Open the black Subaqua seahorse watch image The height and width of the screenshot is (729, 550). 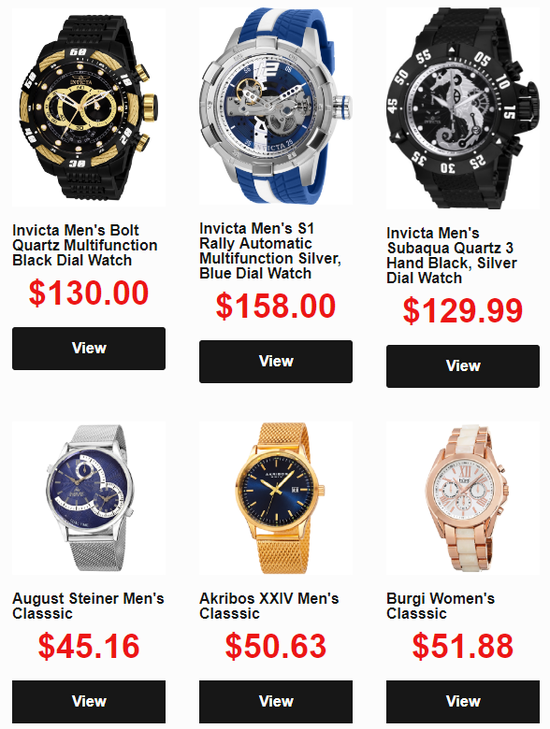463,108
